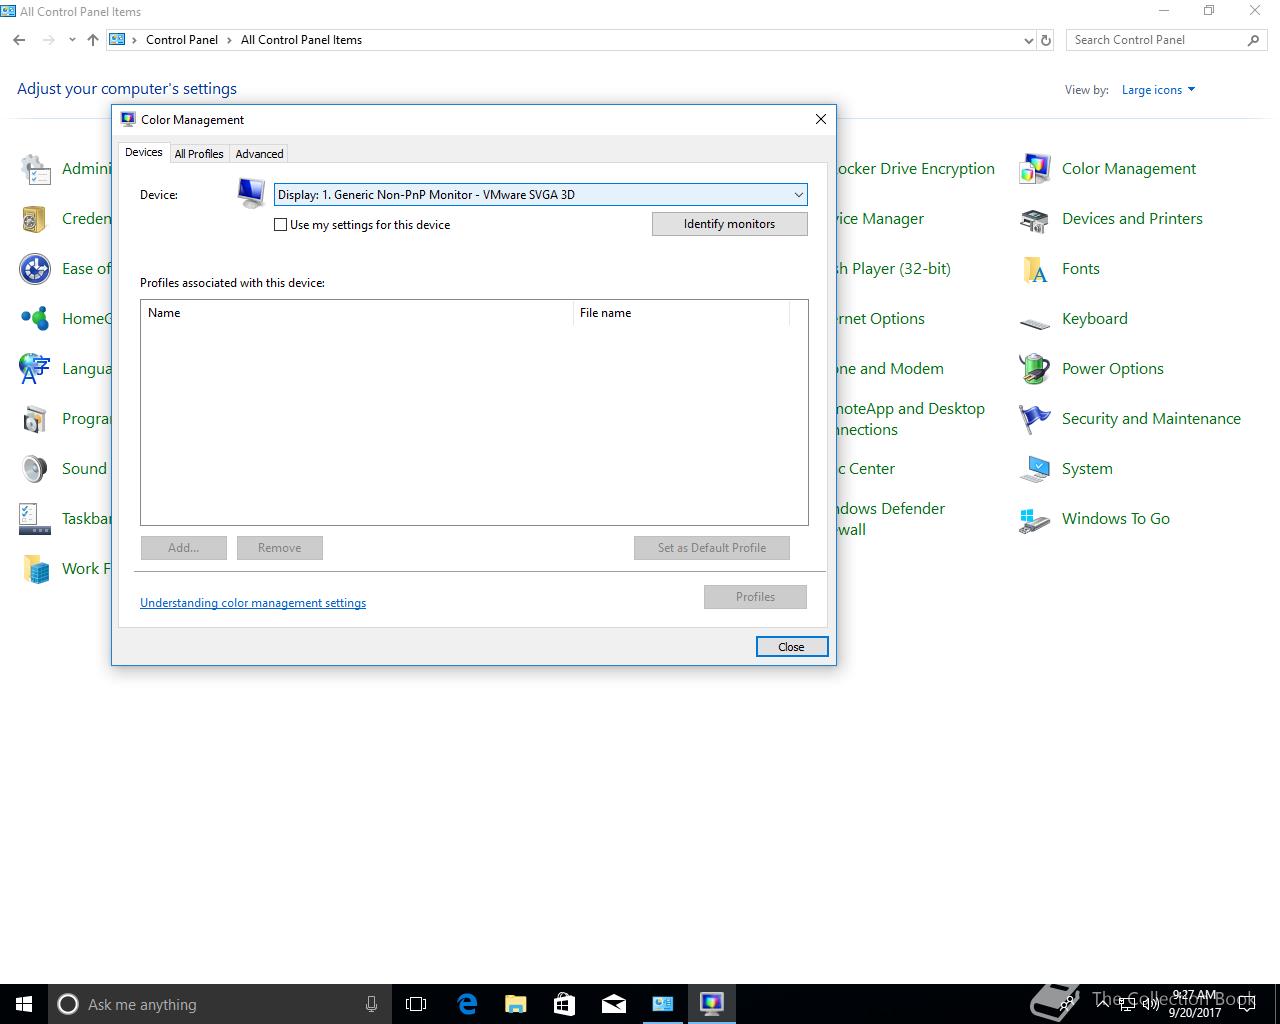Open Understanding color management settings link
Viewport: 1280px width, 1024px height.
[253, 603]
